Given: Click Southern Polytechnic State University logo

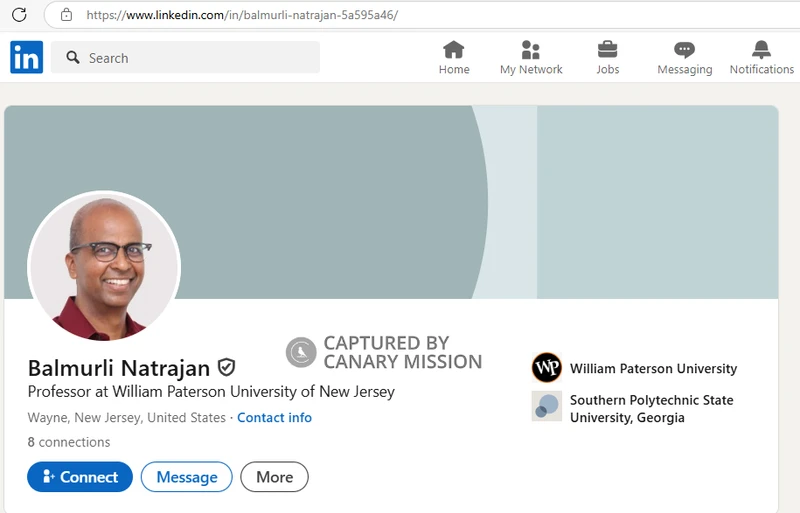Looking at the screenshot, I should pos(547,406).
